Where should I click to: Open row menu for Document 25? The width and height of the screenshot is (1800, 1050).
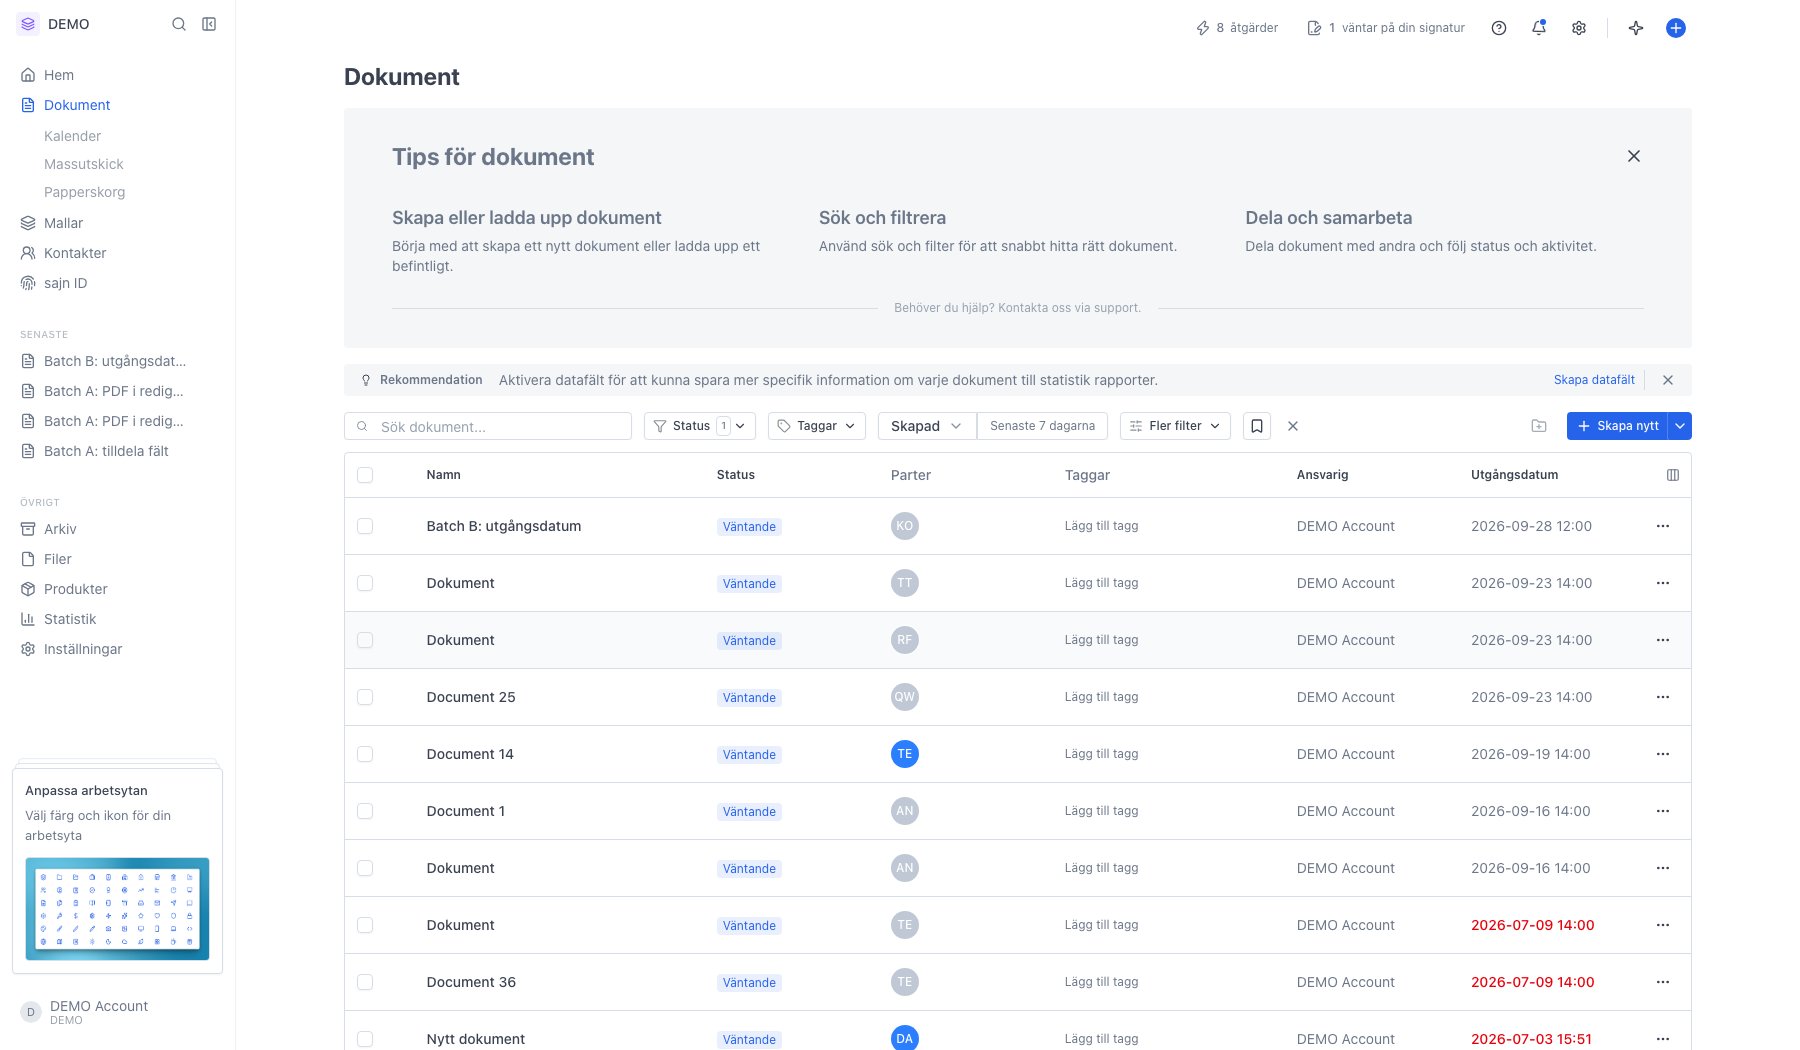click(x=1663, y=697)
